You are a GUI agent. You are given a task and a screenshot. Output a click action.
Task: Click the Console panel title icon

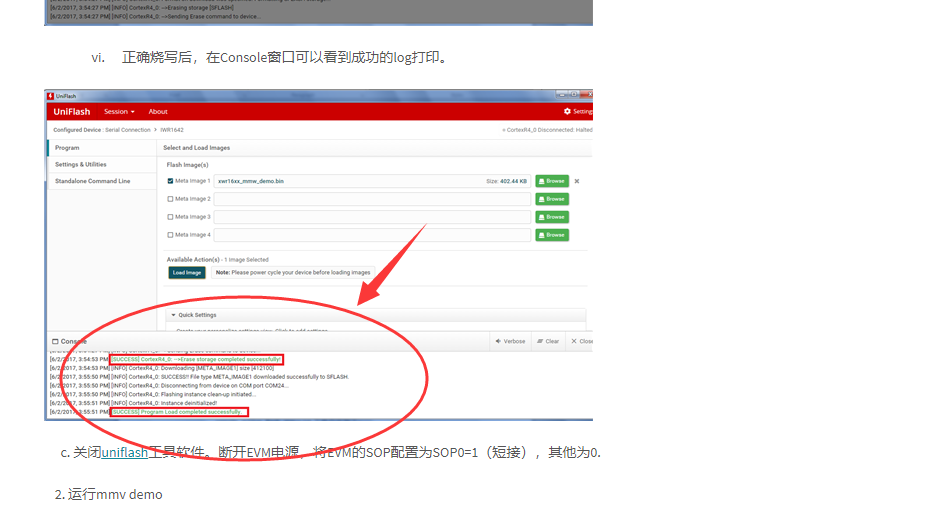55,341
